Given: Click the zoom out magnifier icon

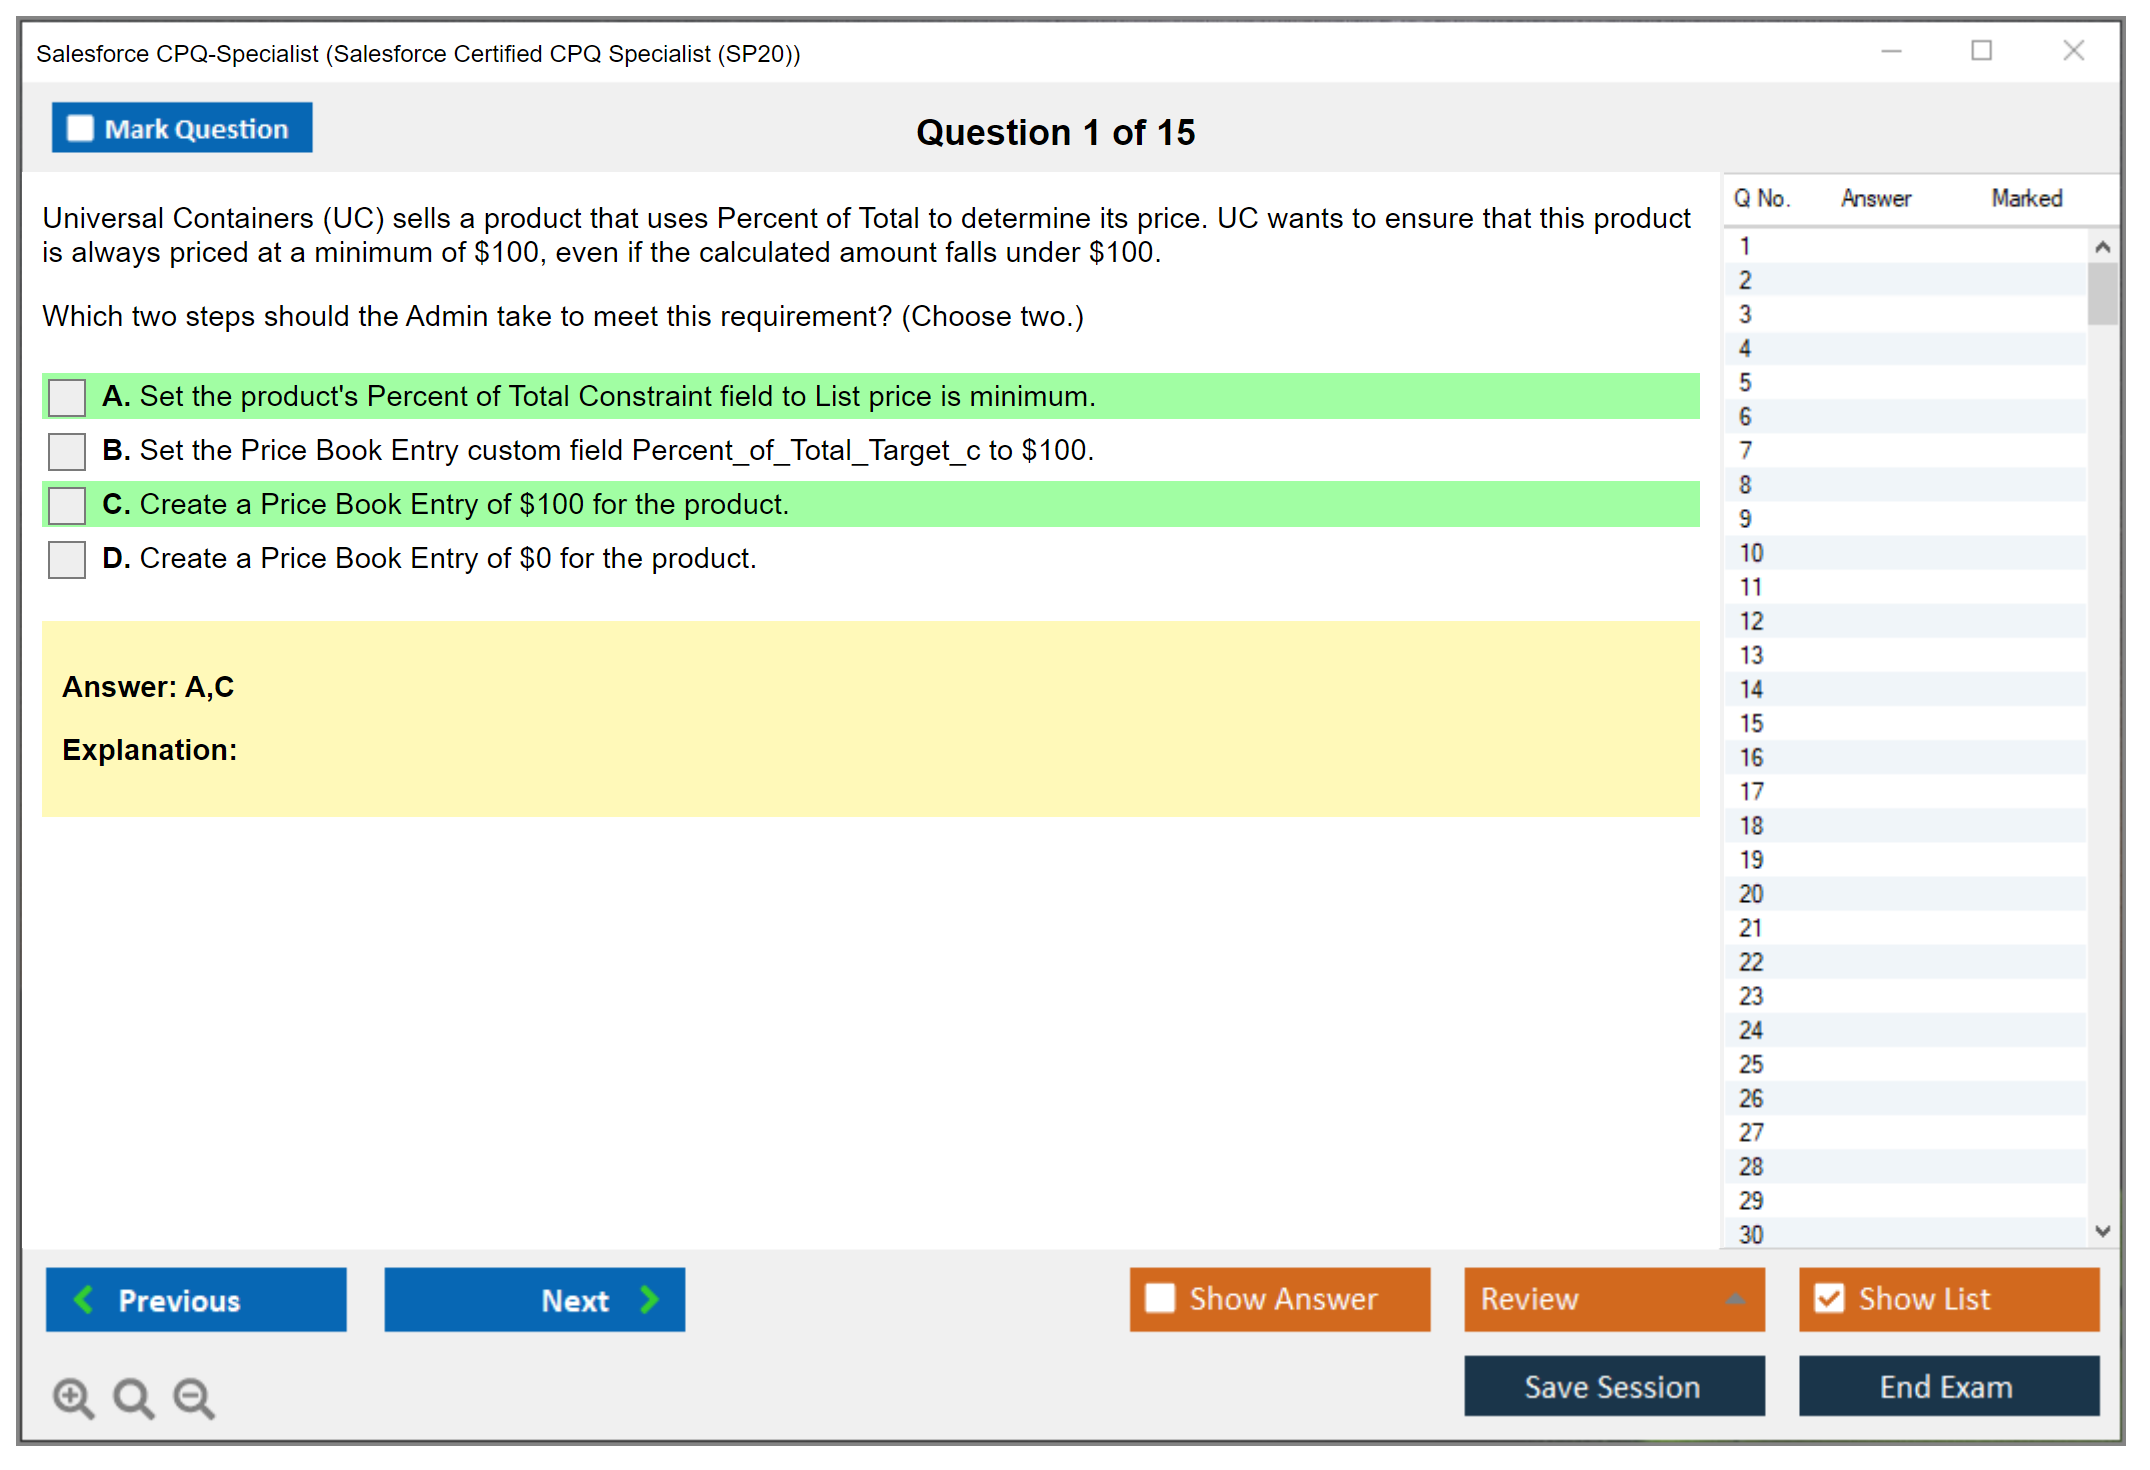Looking at the screenshot, I should (194, 1397).
